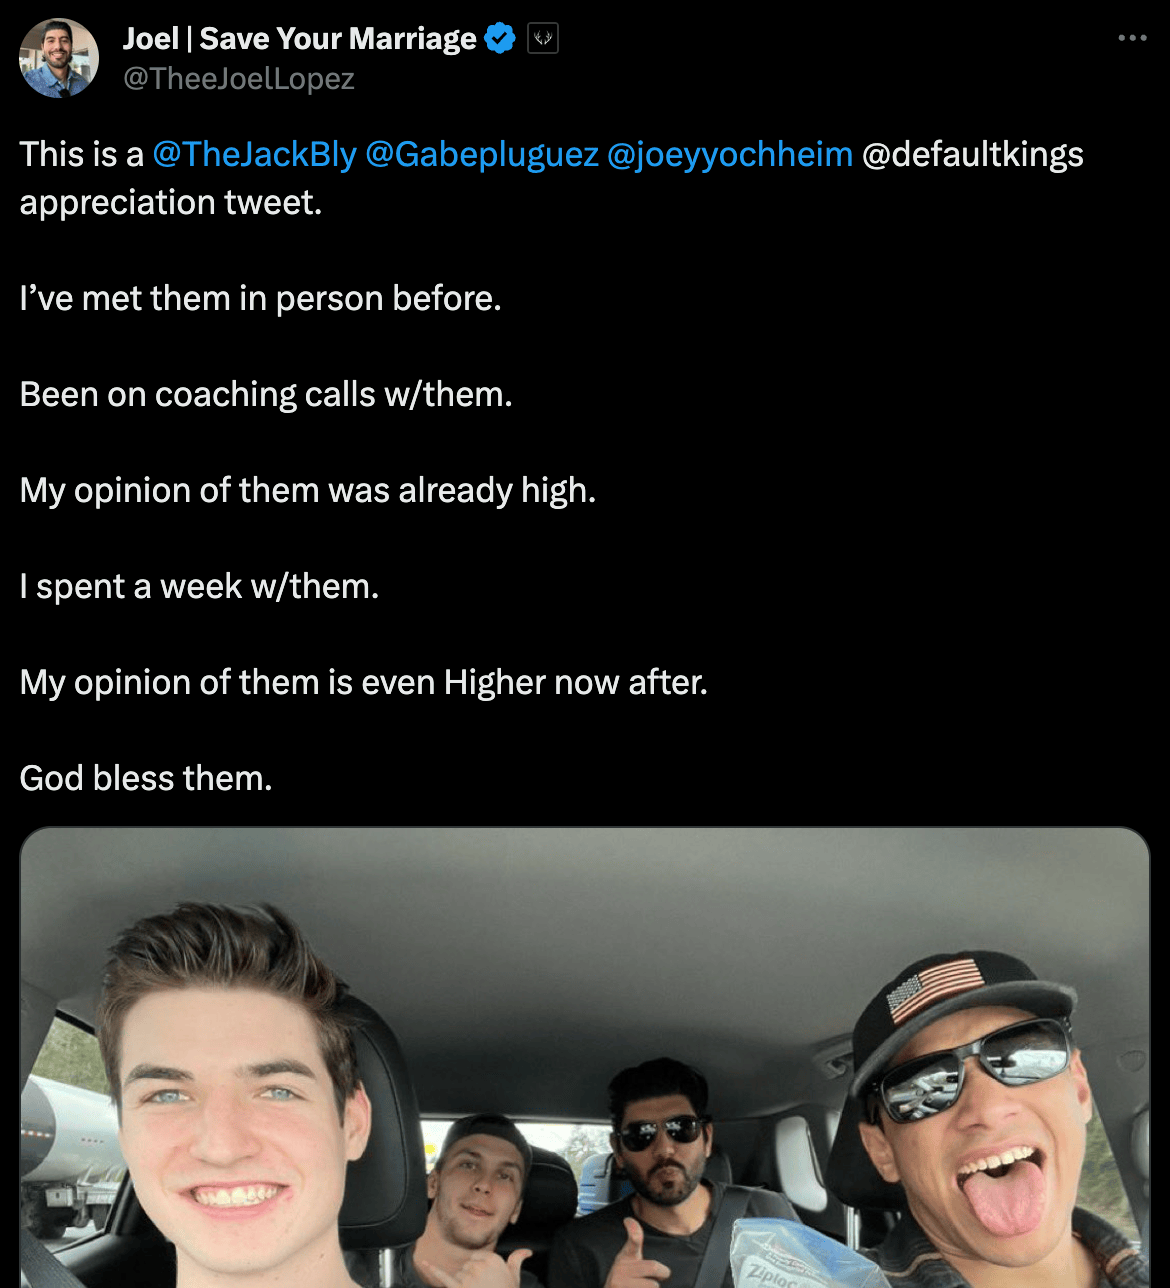Click the American flag patch on the cap
The width and height of the screenshot is (1170, 1288).
tap(937, 988)
